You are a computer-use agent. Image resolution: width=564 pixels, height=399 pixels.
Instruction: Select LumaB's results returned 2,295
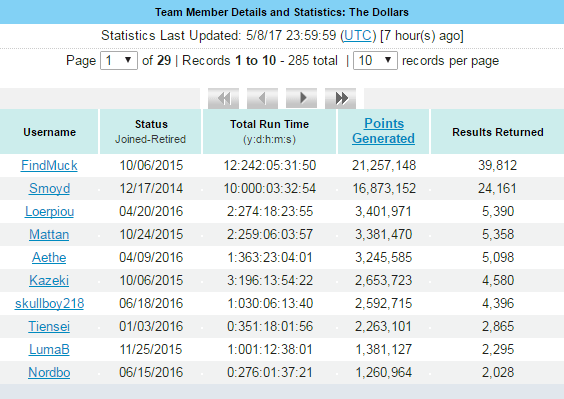click(498, 350)
